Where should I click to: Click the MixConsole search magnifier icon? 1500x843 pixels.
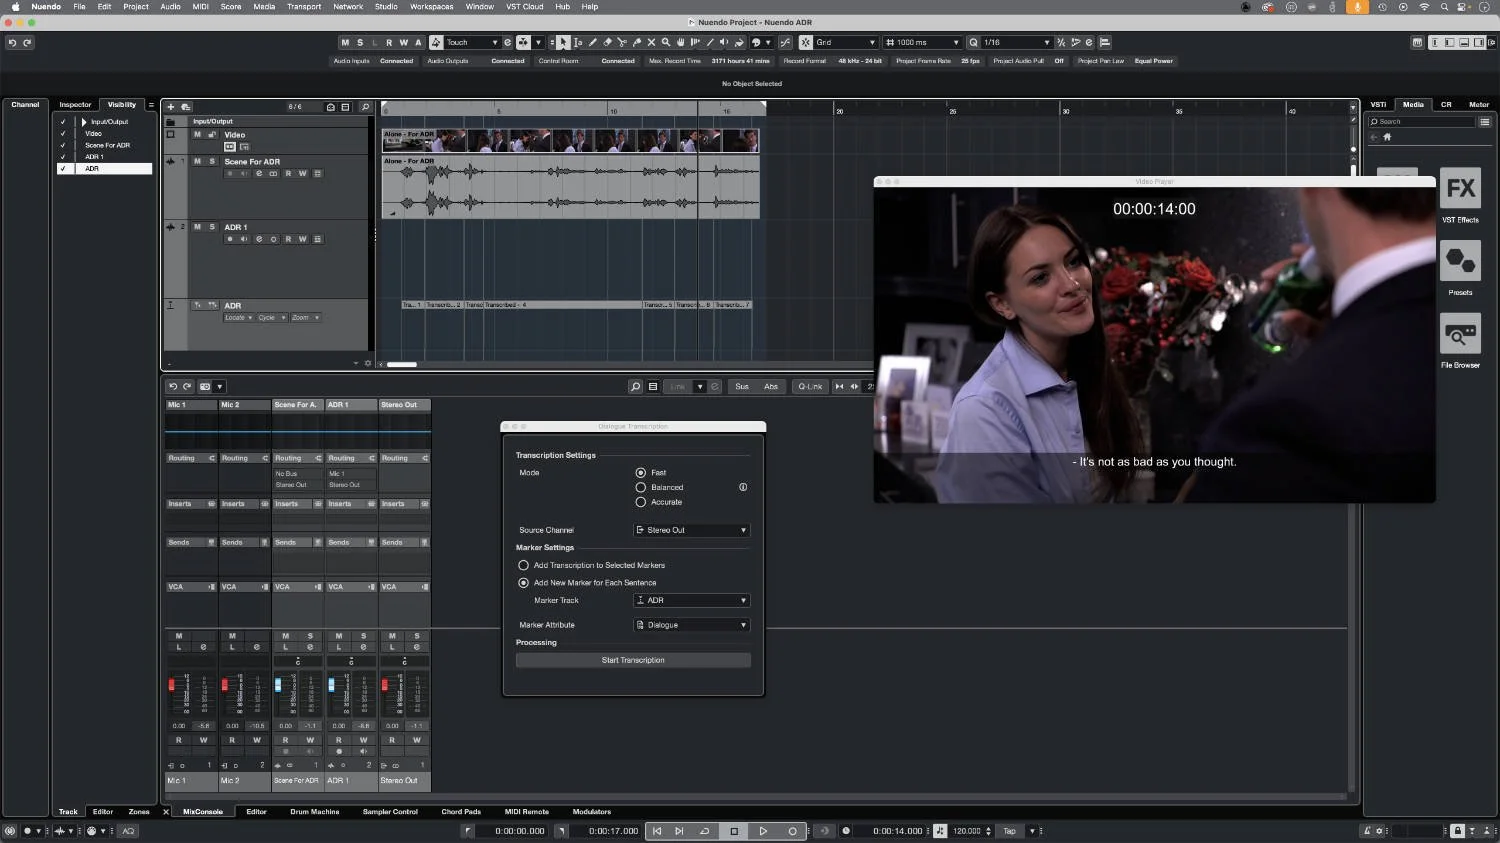635,386
